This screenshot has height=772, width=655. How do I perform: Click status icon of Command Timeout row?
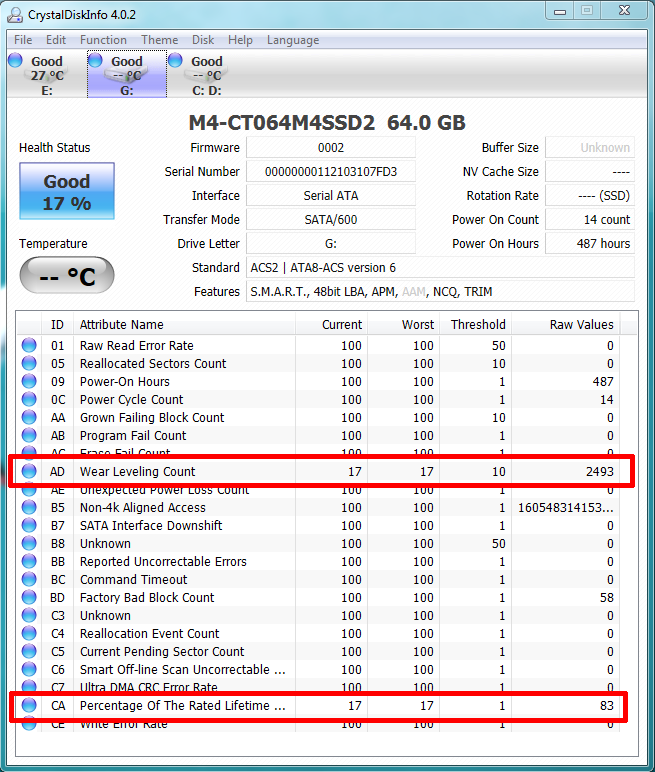pos(29,579)
